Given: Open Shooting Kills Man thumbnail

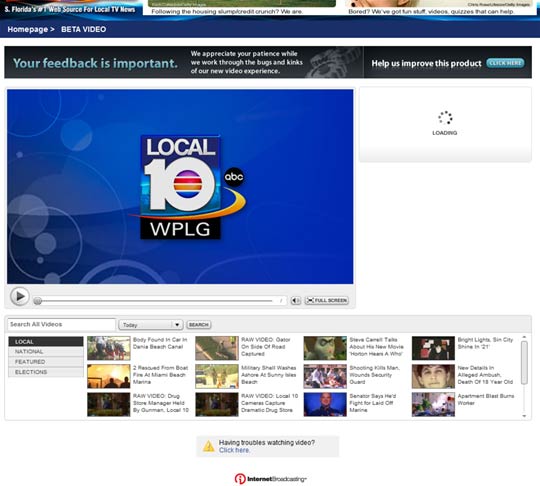Looking at the screenshot, I should point(325,376).
